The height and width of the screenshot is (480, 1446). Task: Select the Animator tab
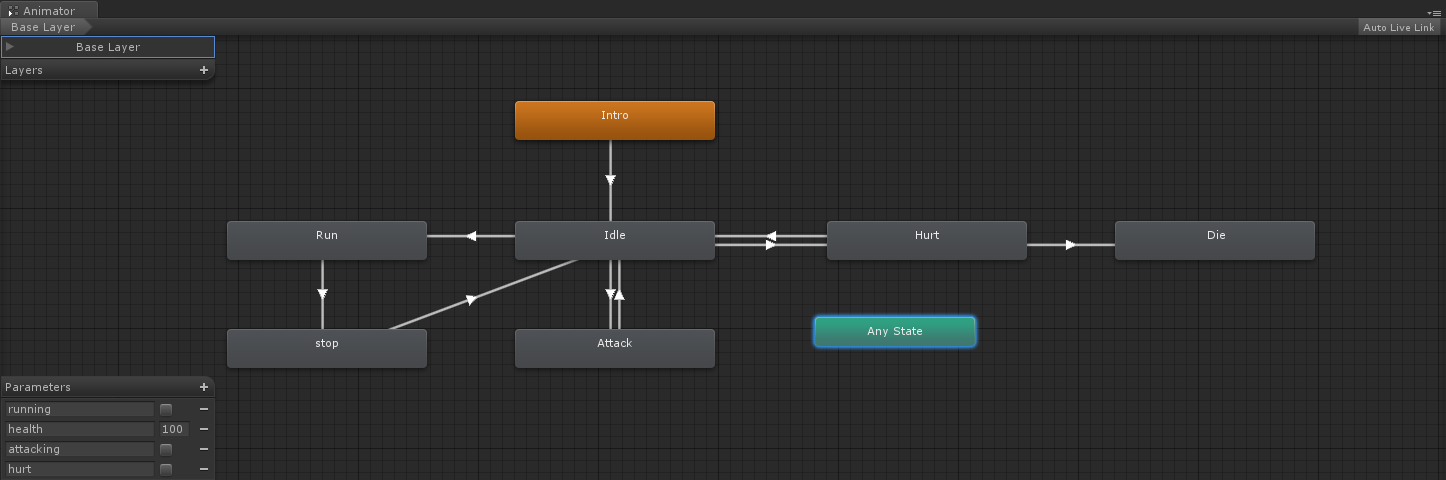coord(48,11)
